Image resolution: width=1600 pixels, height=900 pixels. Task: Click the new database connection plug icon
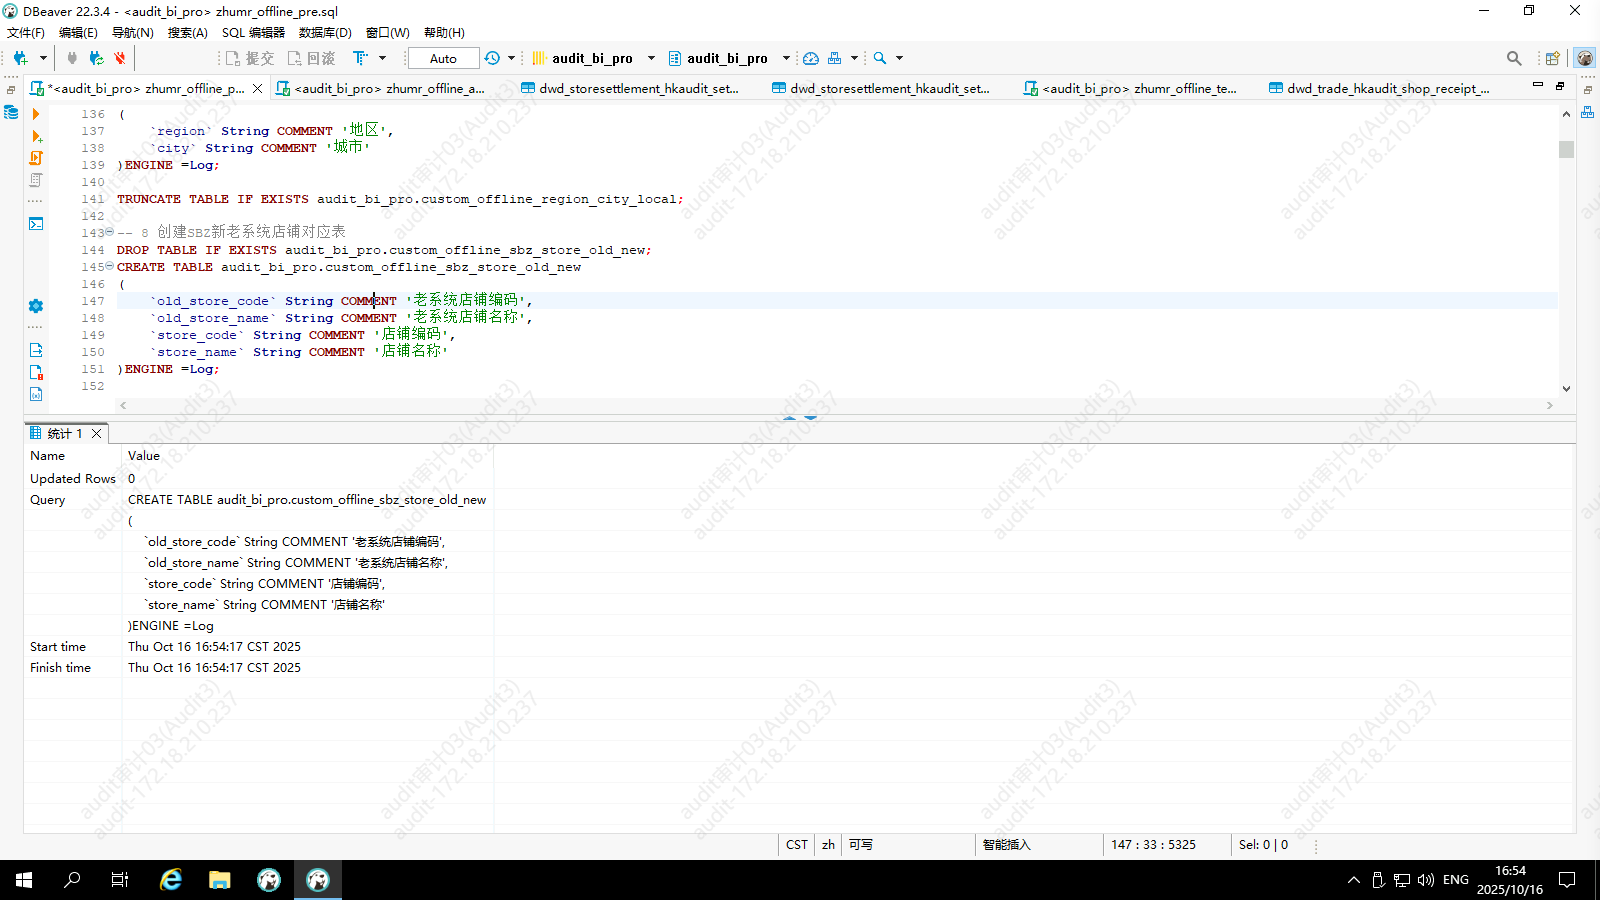[x=20, y=58]
